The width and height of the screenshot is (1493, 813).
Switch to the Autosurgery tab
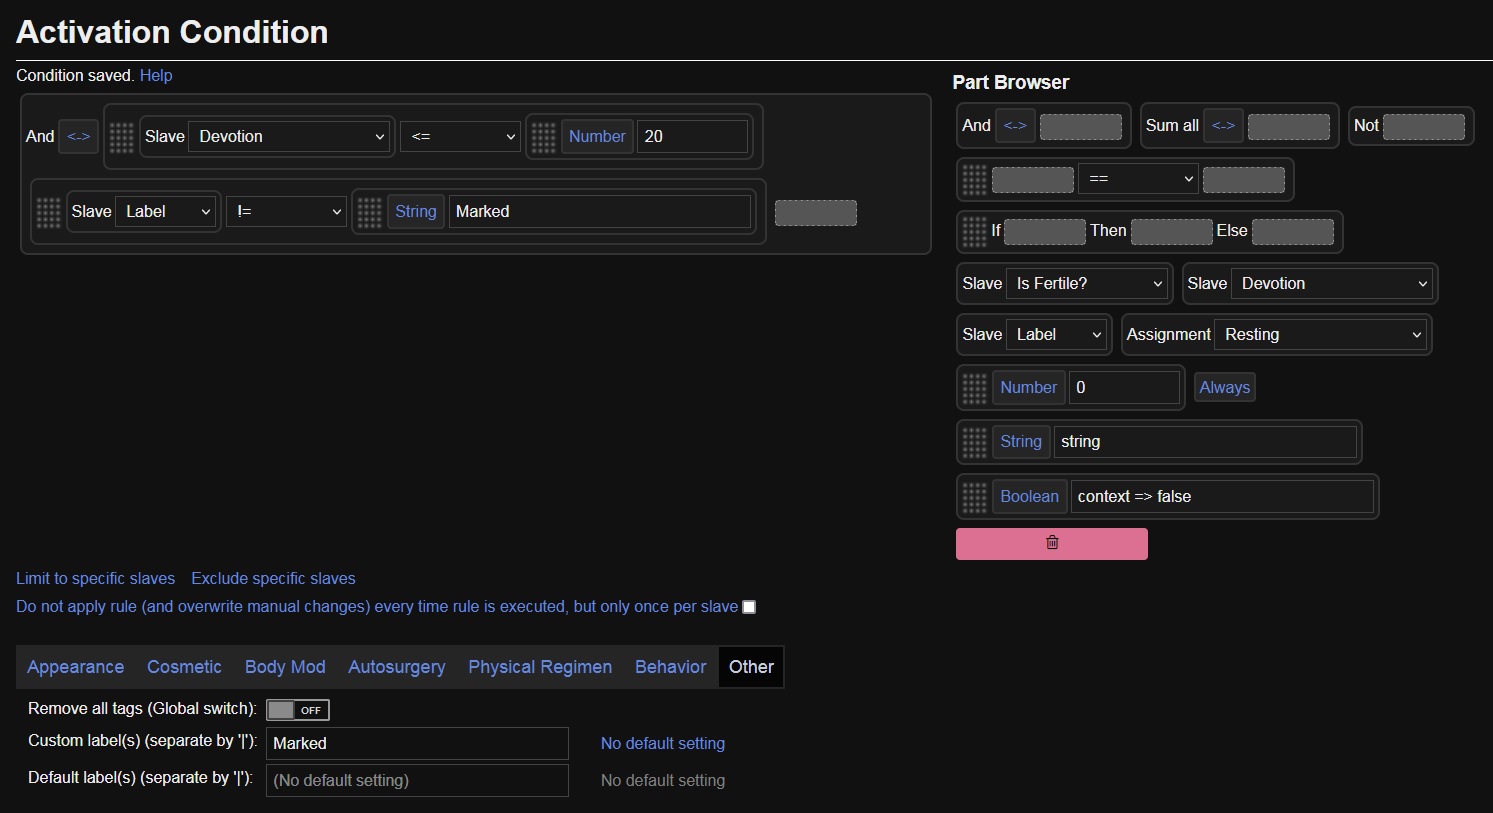click(x=396, y=667)
